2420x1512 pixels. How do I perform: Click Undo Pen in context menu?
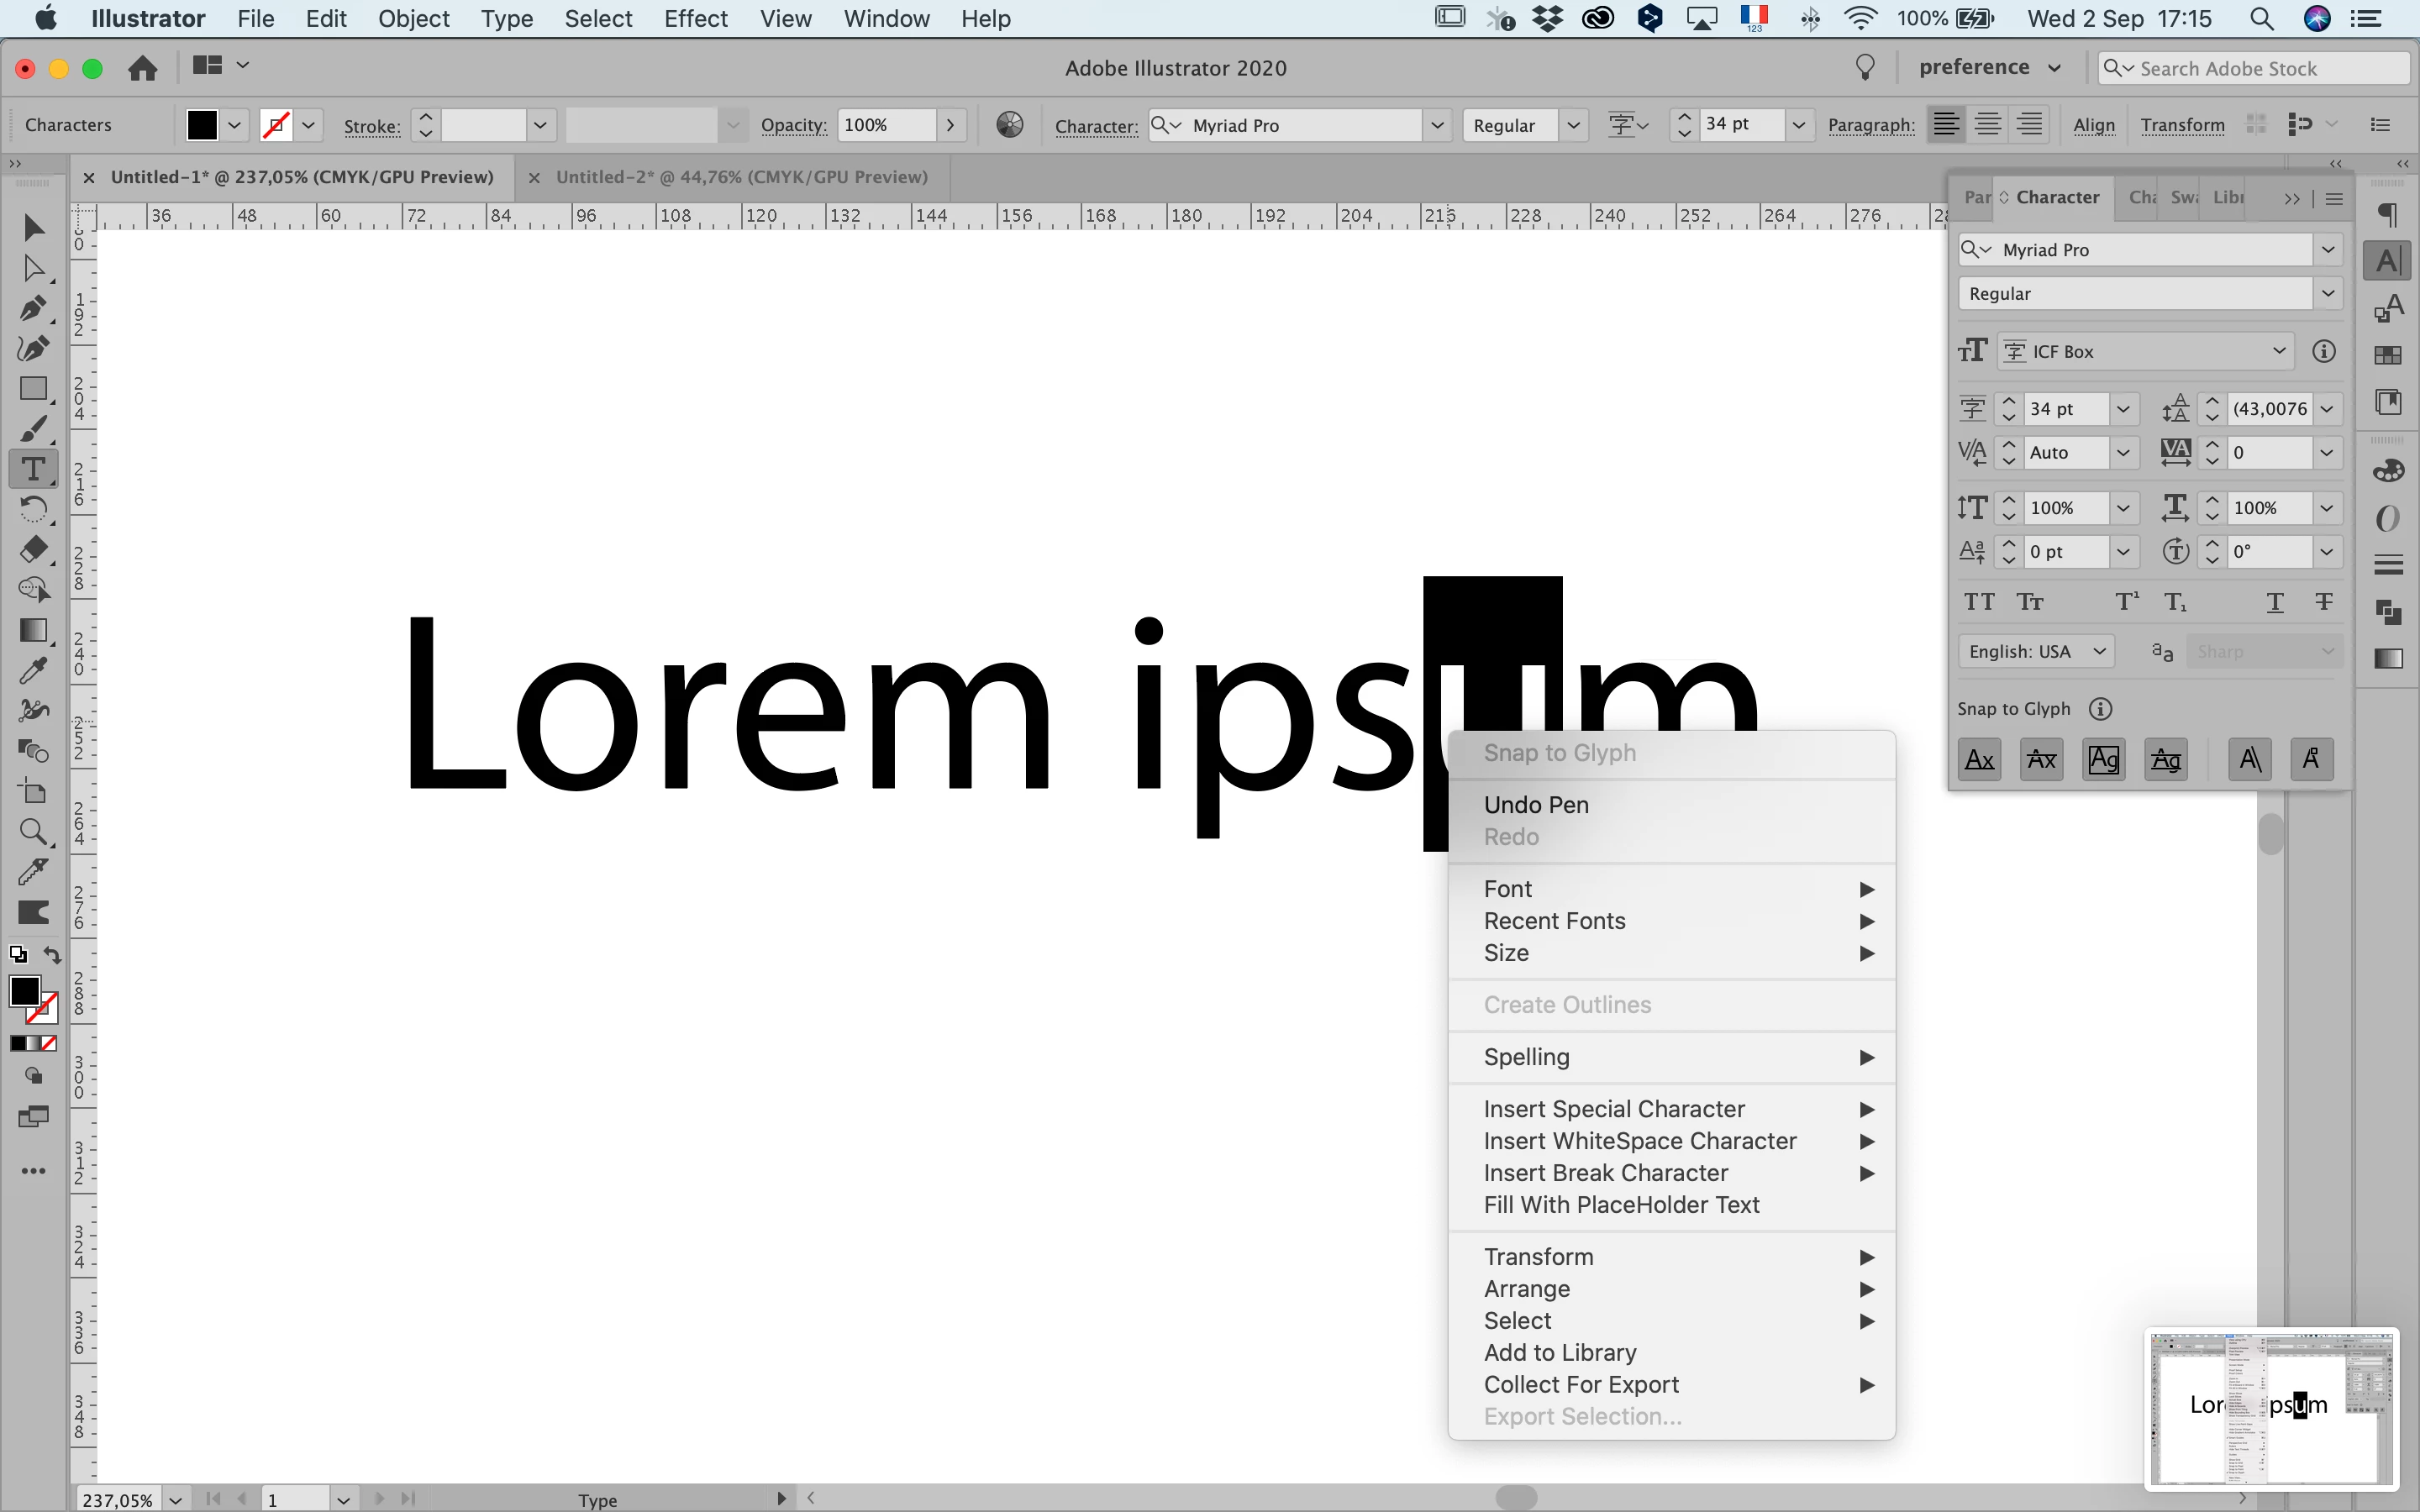pyautogui.click(x=1536, y=805)
